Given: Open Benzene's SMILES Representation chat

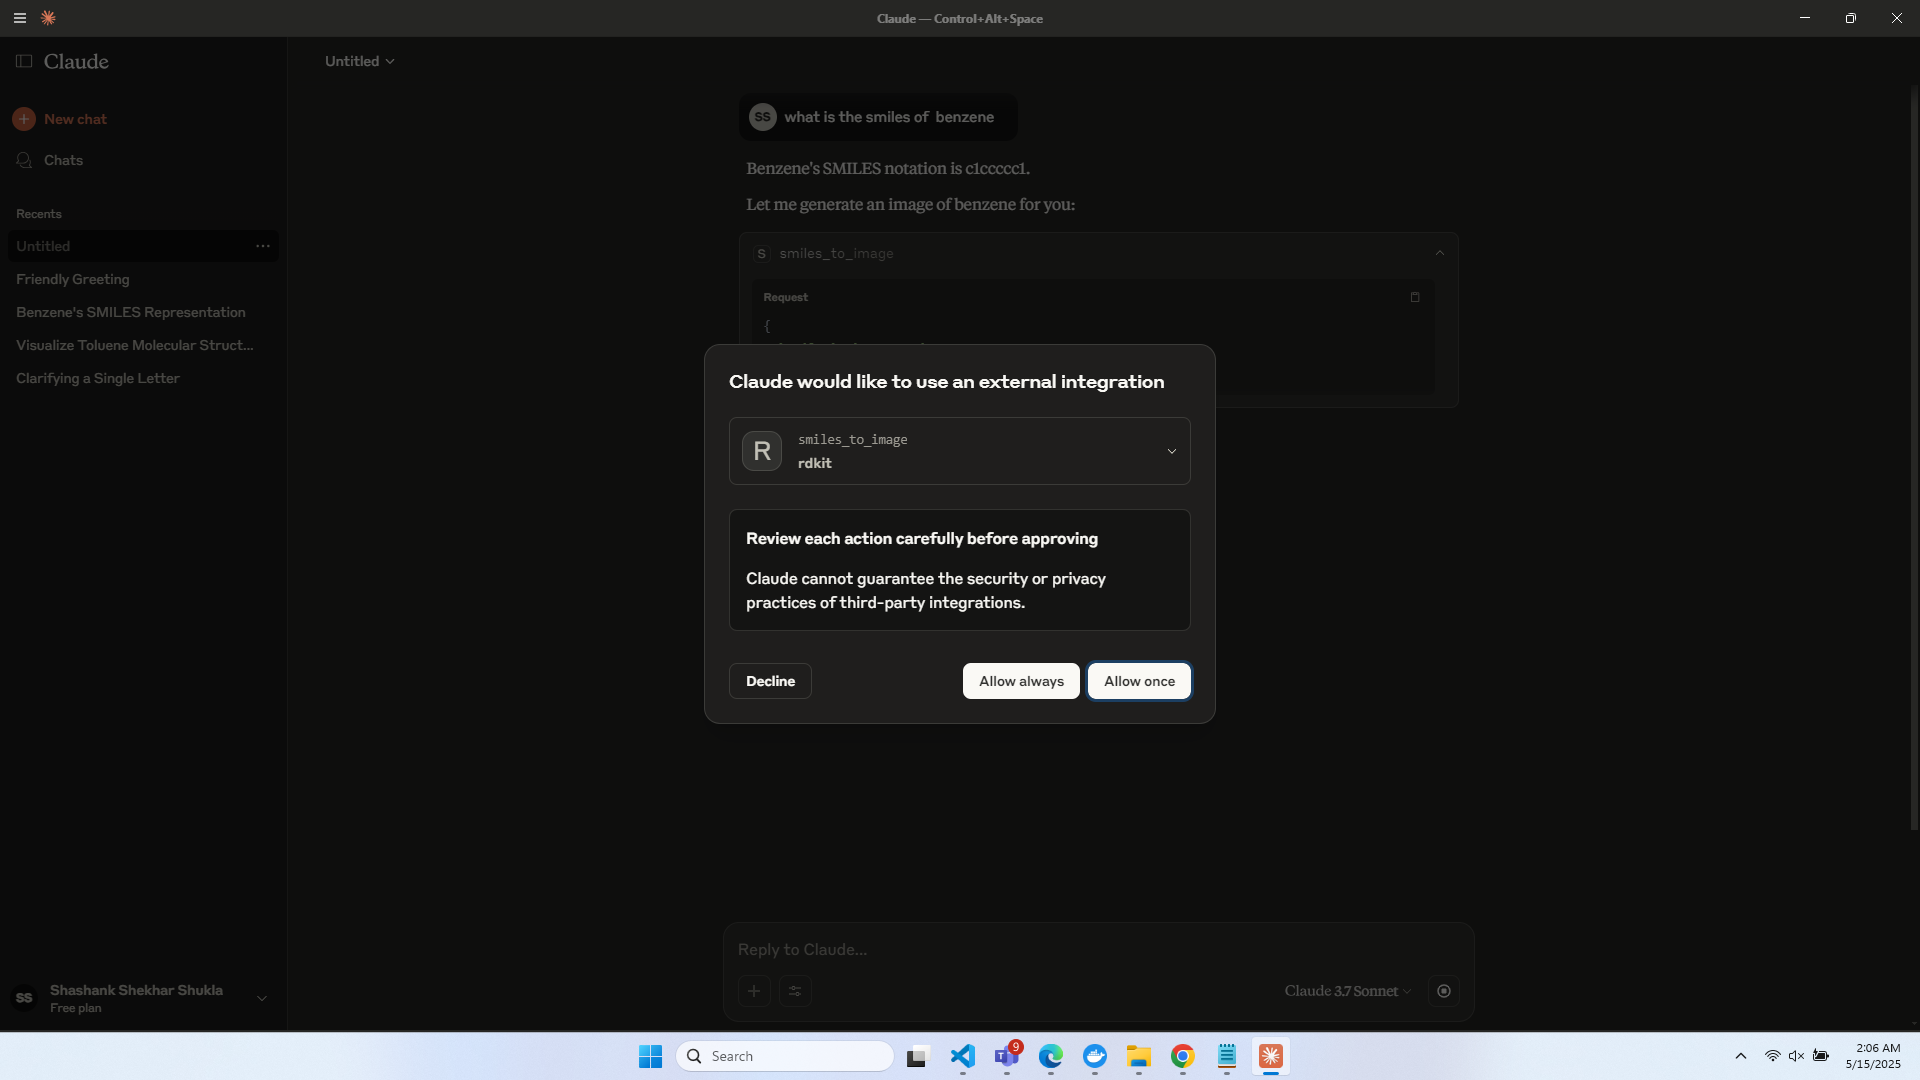Looking at the screenshot, I should 131,312.
